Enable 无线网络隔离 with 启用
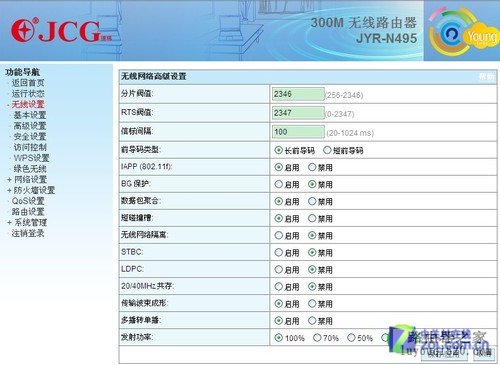The height and width of the screenshot is (365, 500). pos(278,235)
